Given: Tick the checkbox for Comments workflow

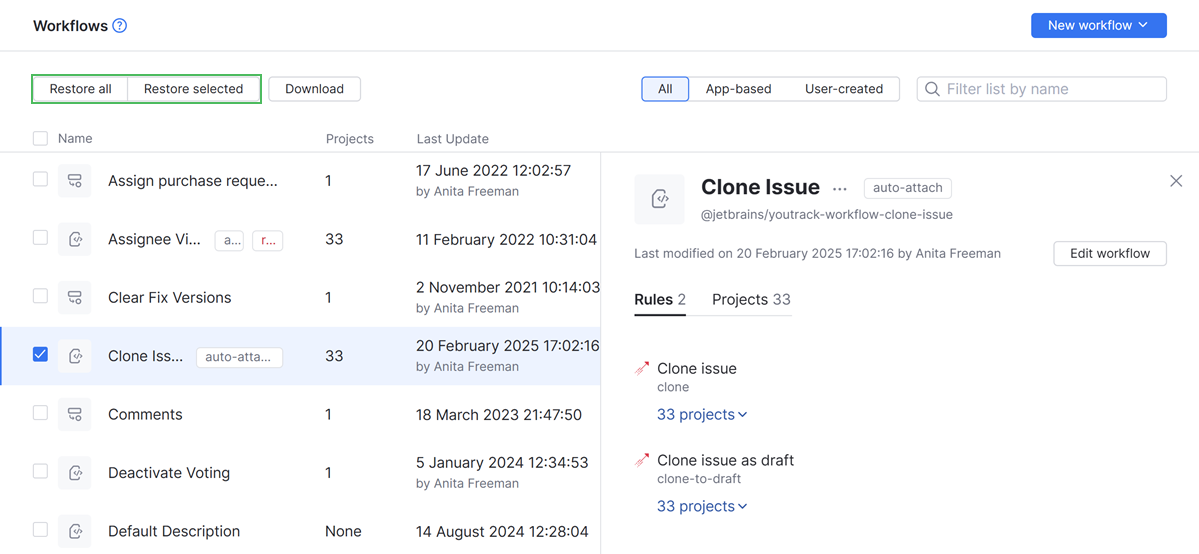Looking at the screenshot, I should click(40, 412).
